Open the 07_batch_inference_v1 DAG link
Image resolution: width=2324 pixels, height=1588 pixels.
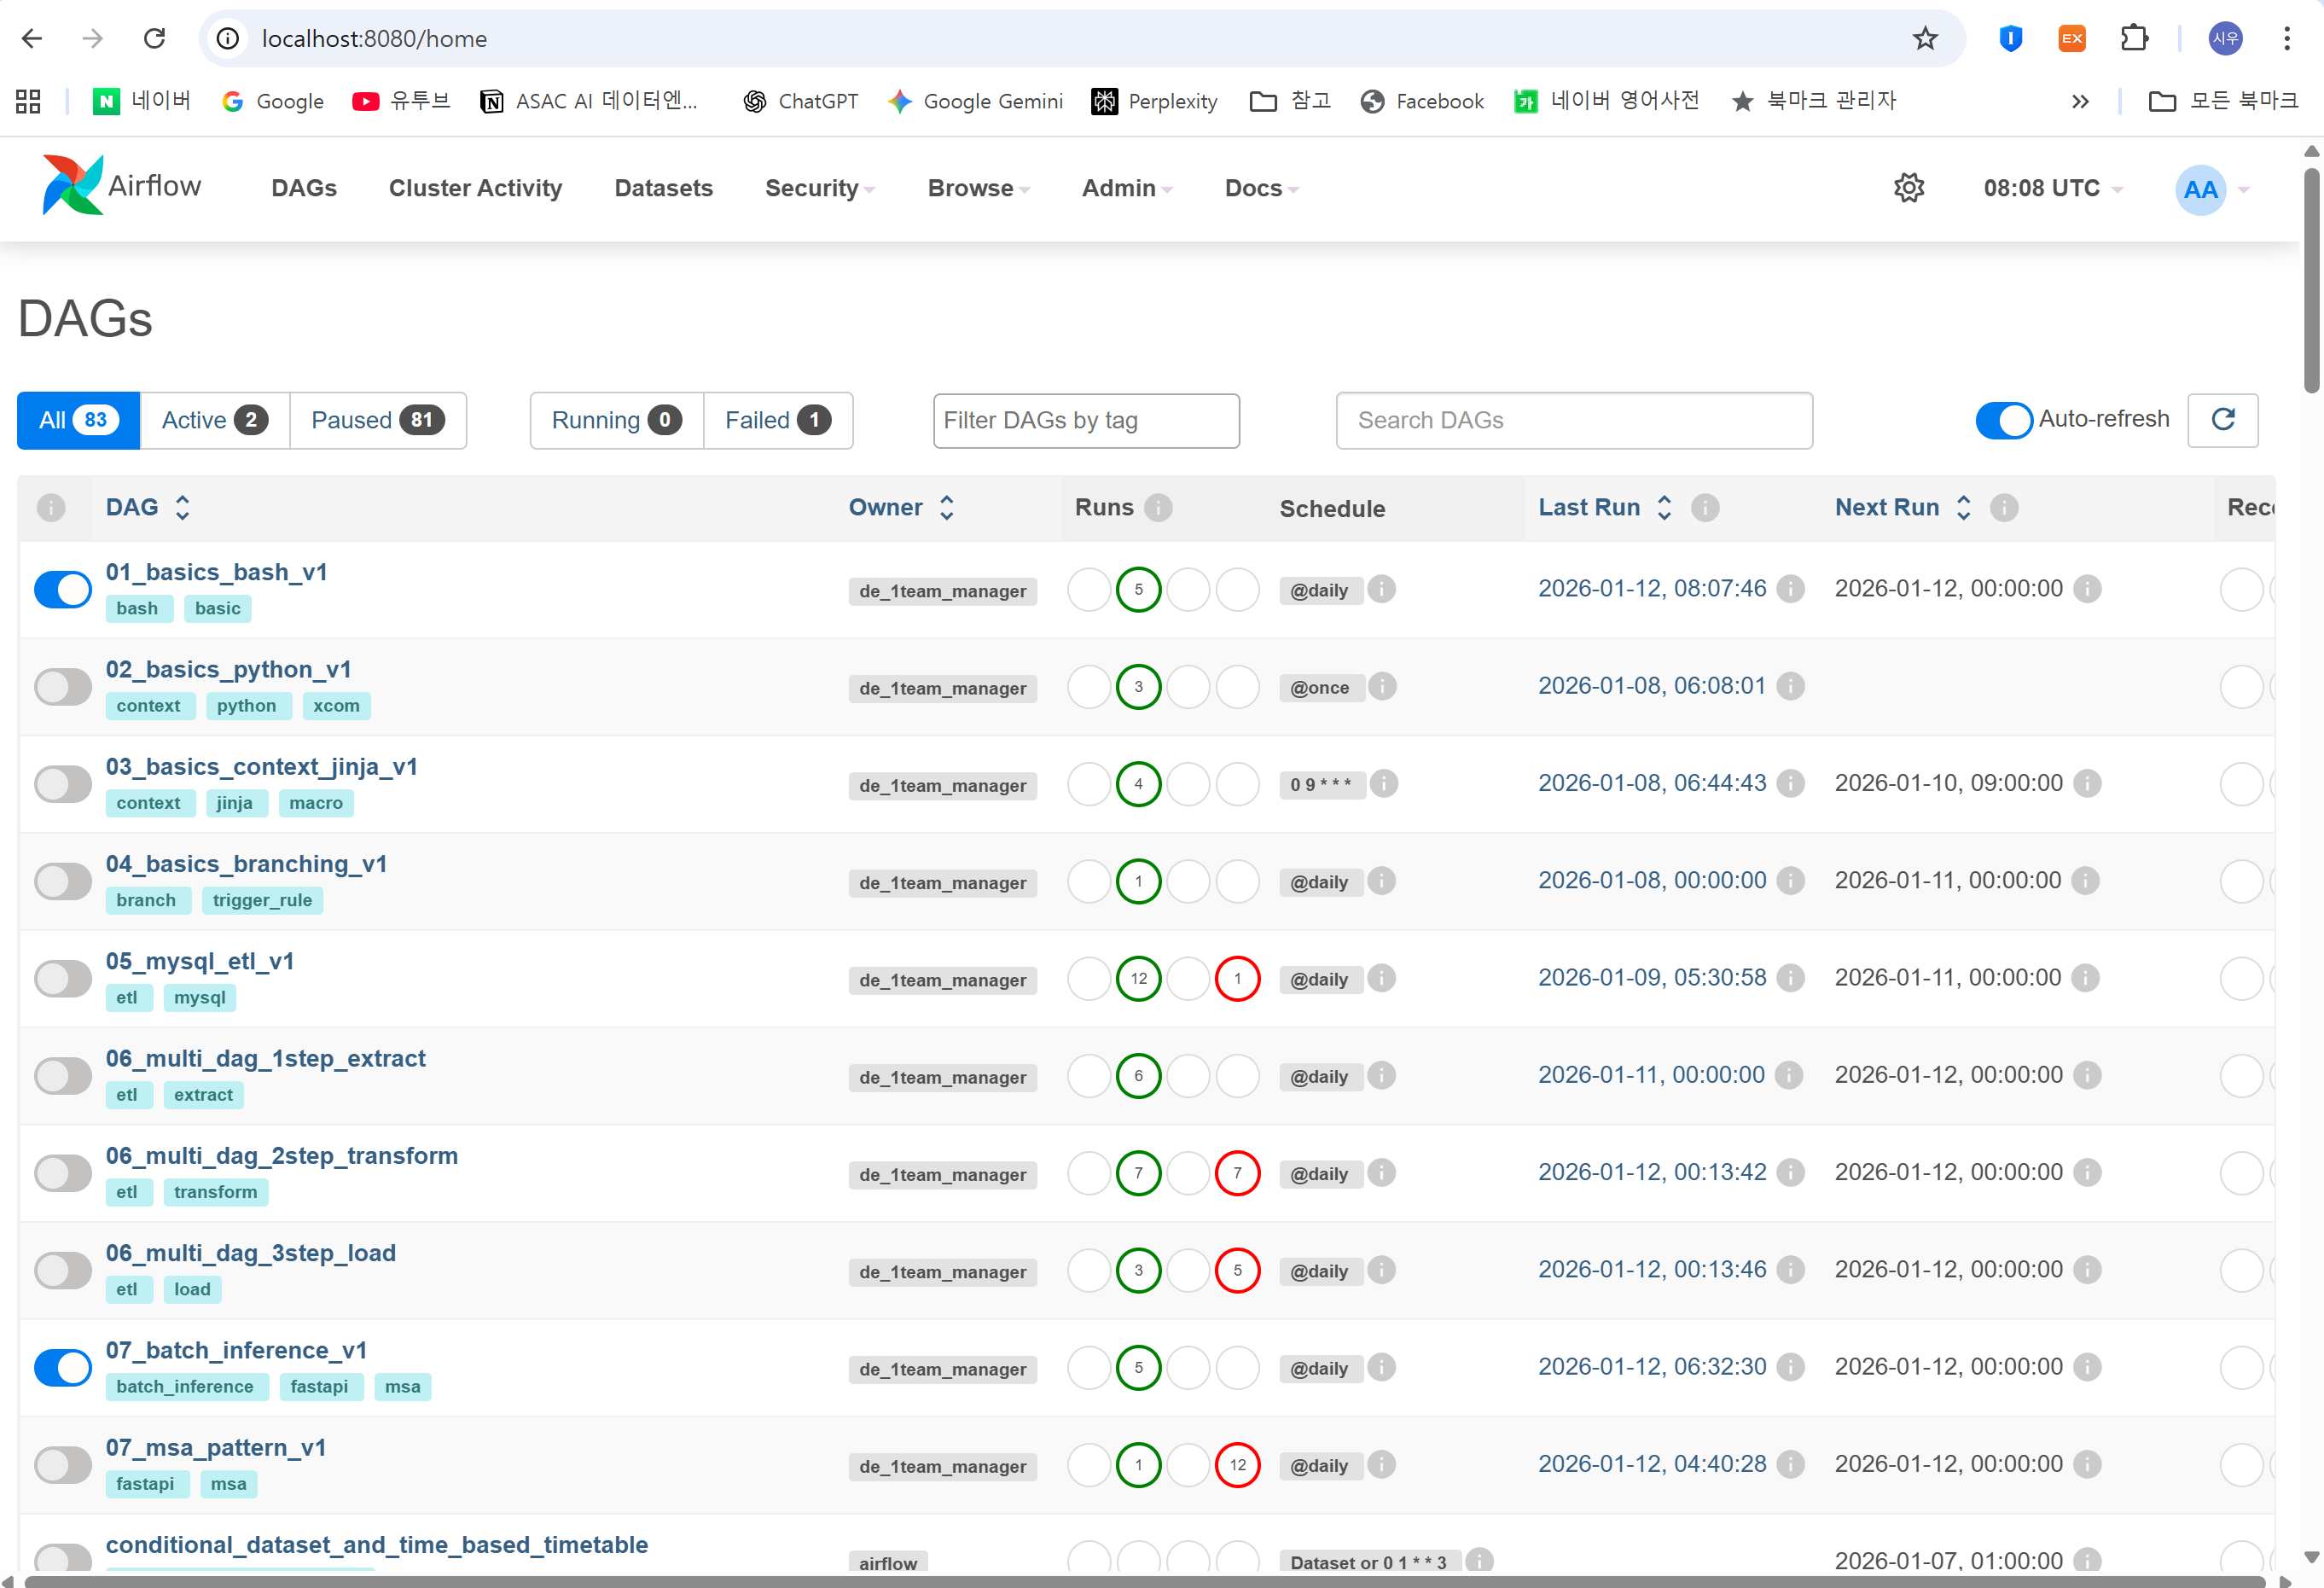coord(236,1350)
